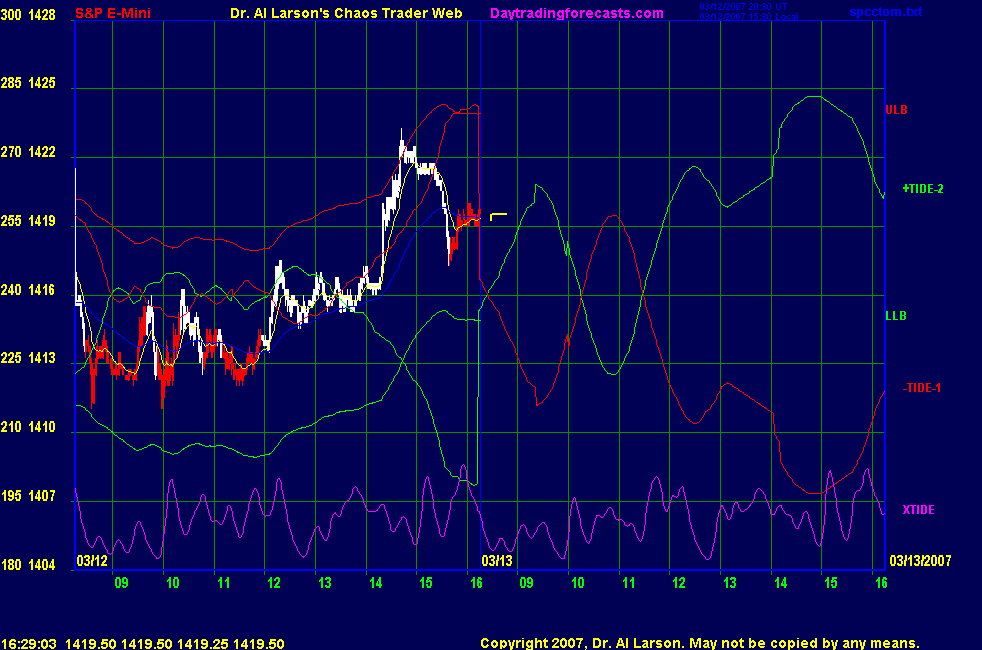Click the Daytradingforecasts.com link in the header

(577, 13)
